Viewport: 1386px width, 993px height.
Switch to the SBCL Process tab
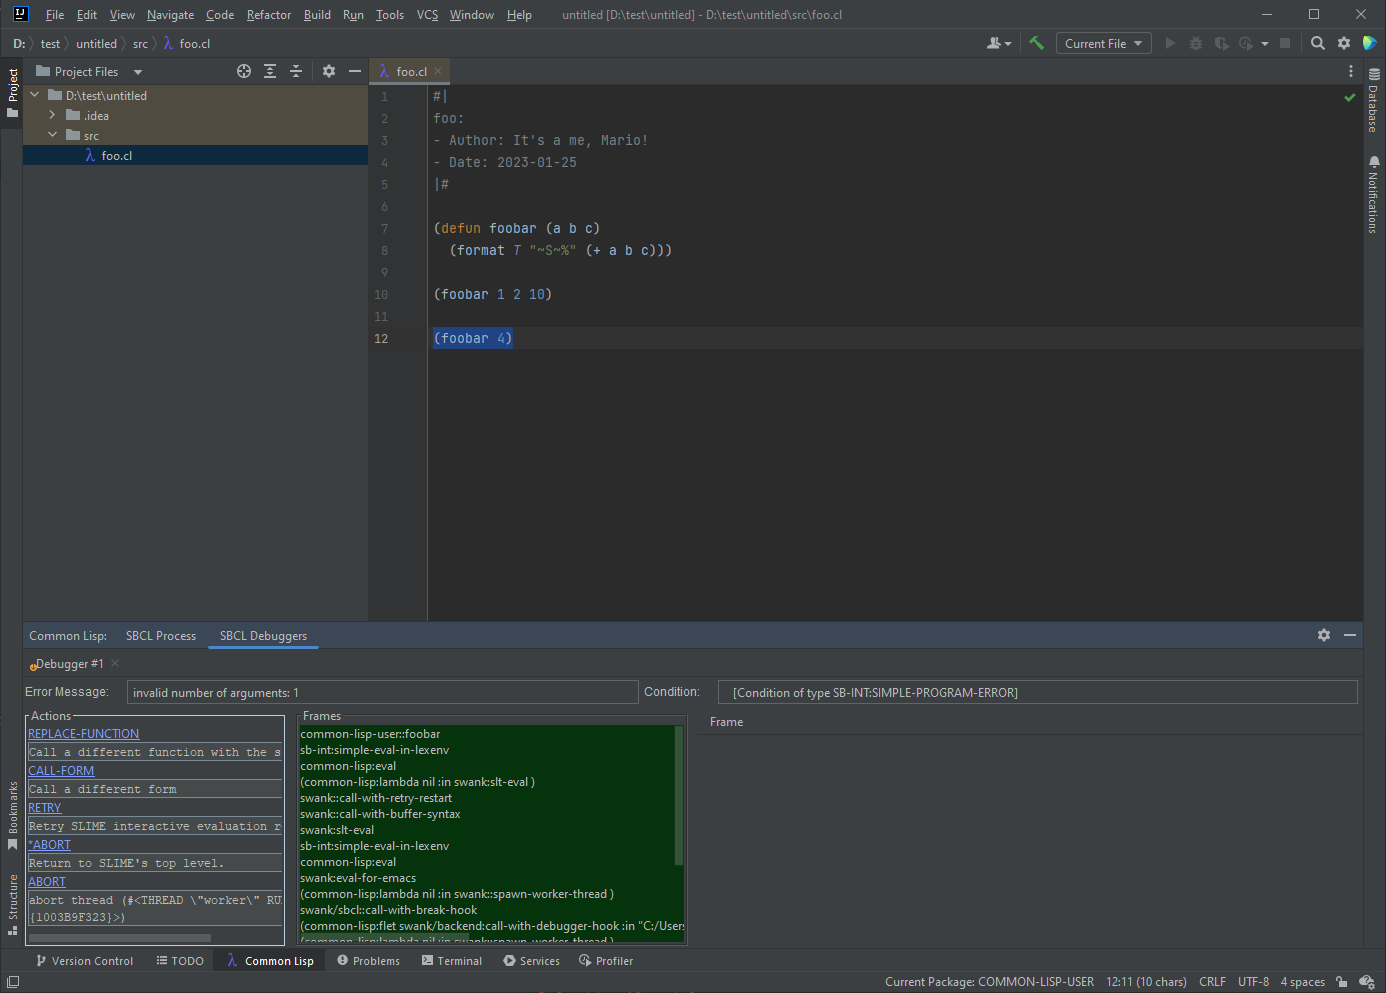[x=161, y=636]
